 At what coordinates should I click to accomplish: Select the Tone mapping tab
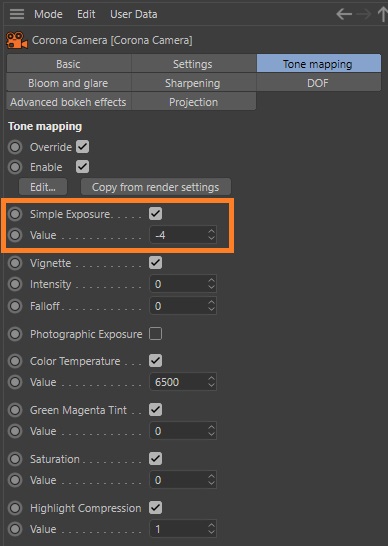[318, 63]
